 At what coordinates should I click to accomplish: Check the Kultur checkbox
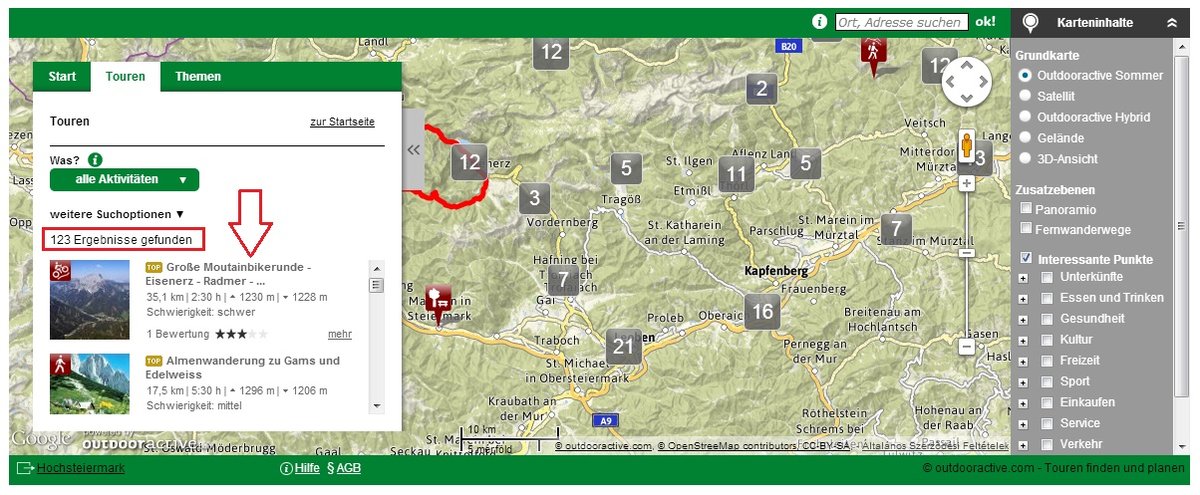pos(1047,340)
